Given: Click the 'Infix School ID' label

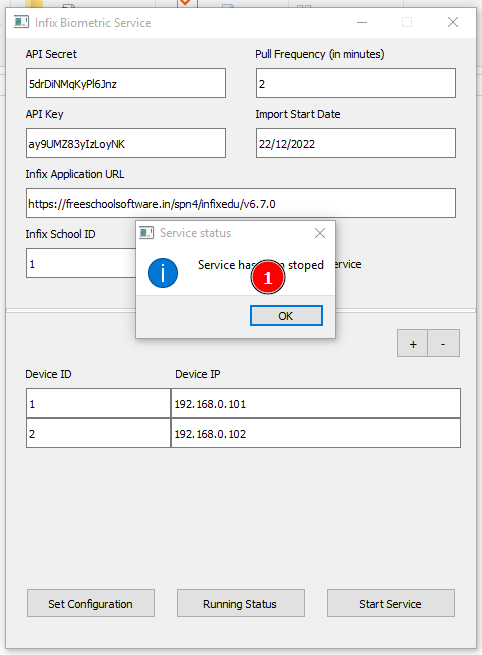Looking at the screenshot, I should (x=61, y=234).
